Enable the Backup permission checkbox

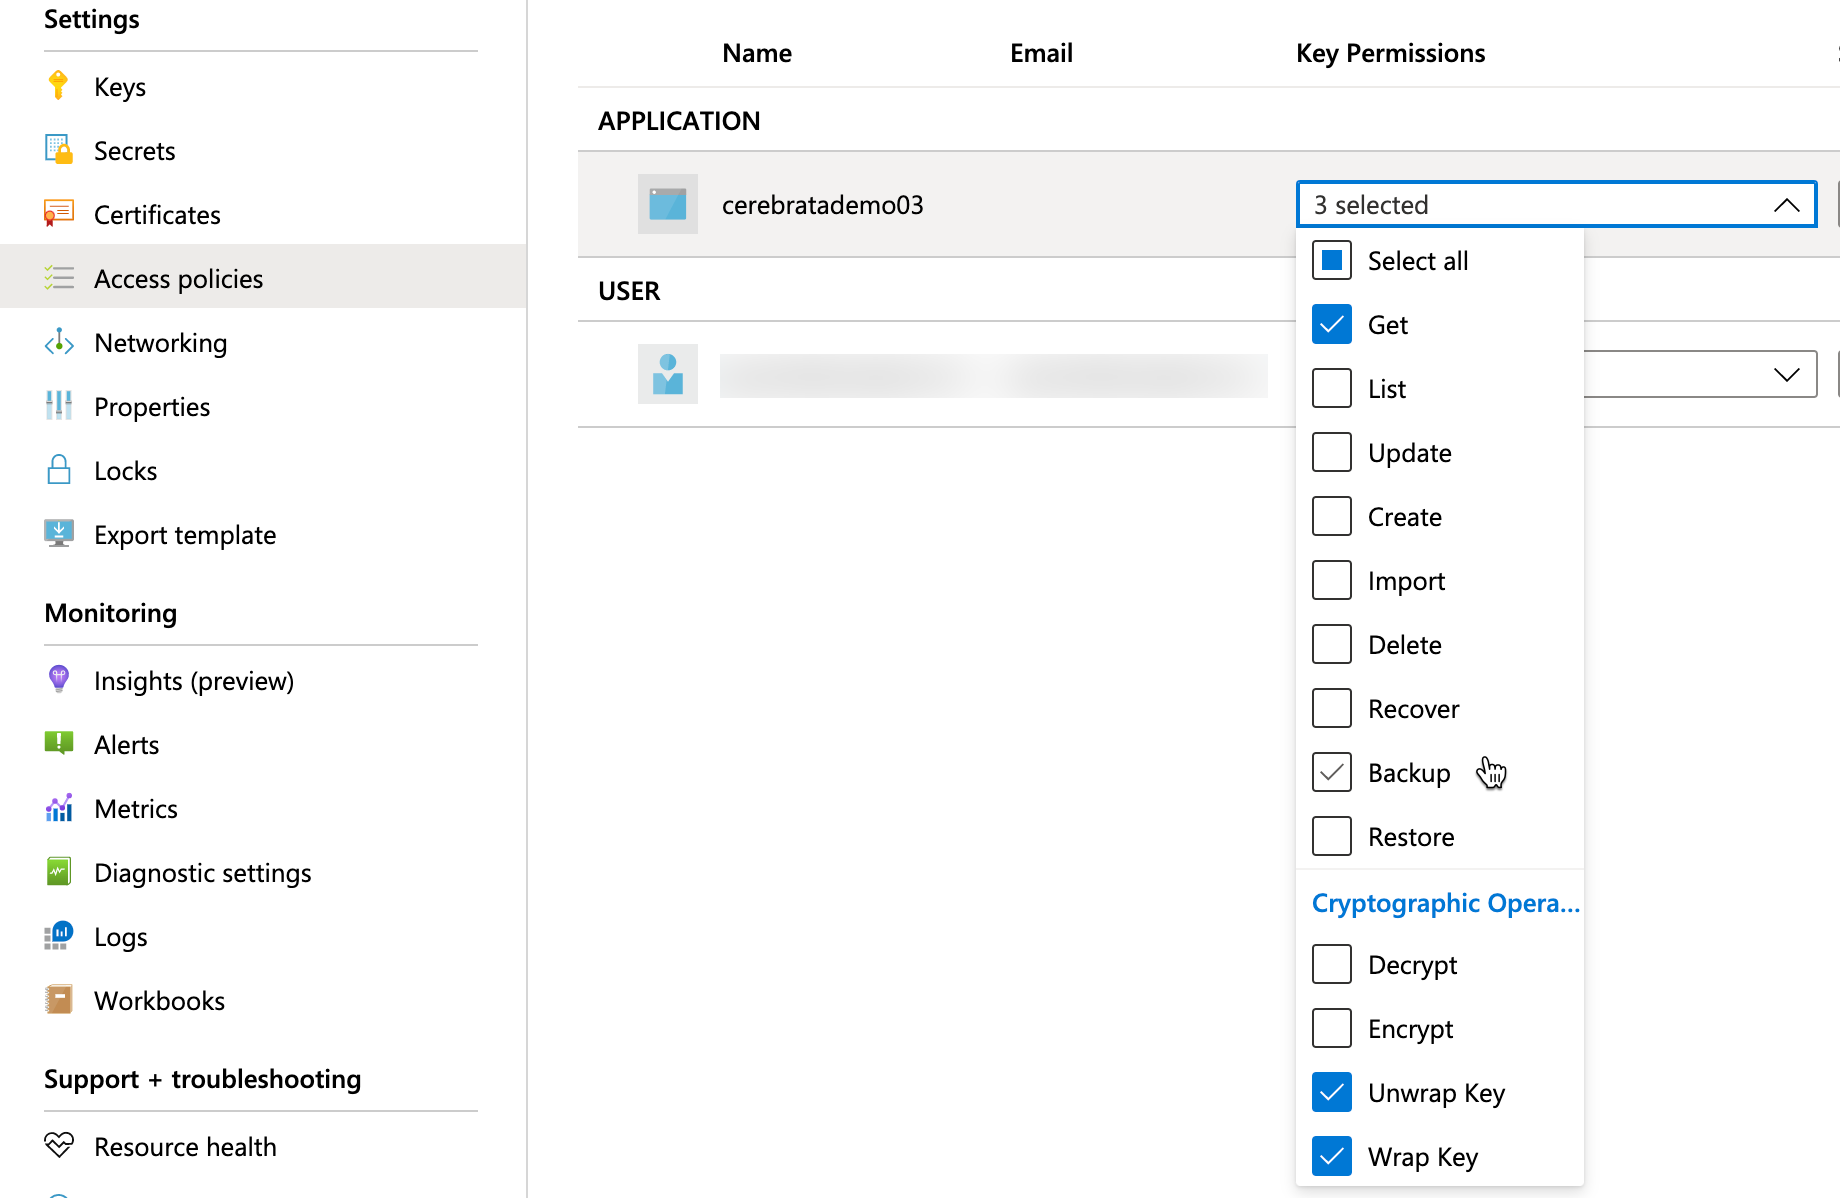[x=1332, y=772]
